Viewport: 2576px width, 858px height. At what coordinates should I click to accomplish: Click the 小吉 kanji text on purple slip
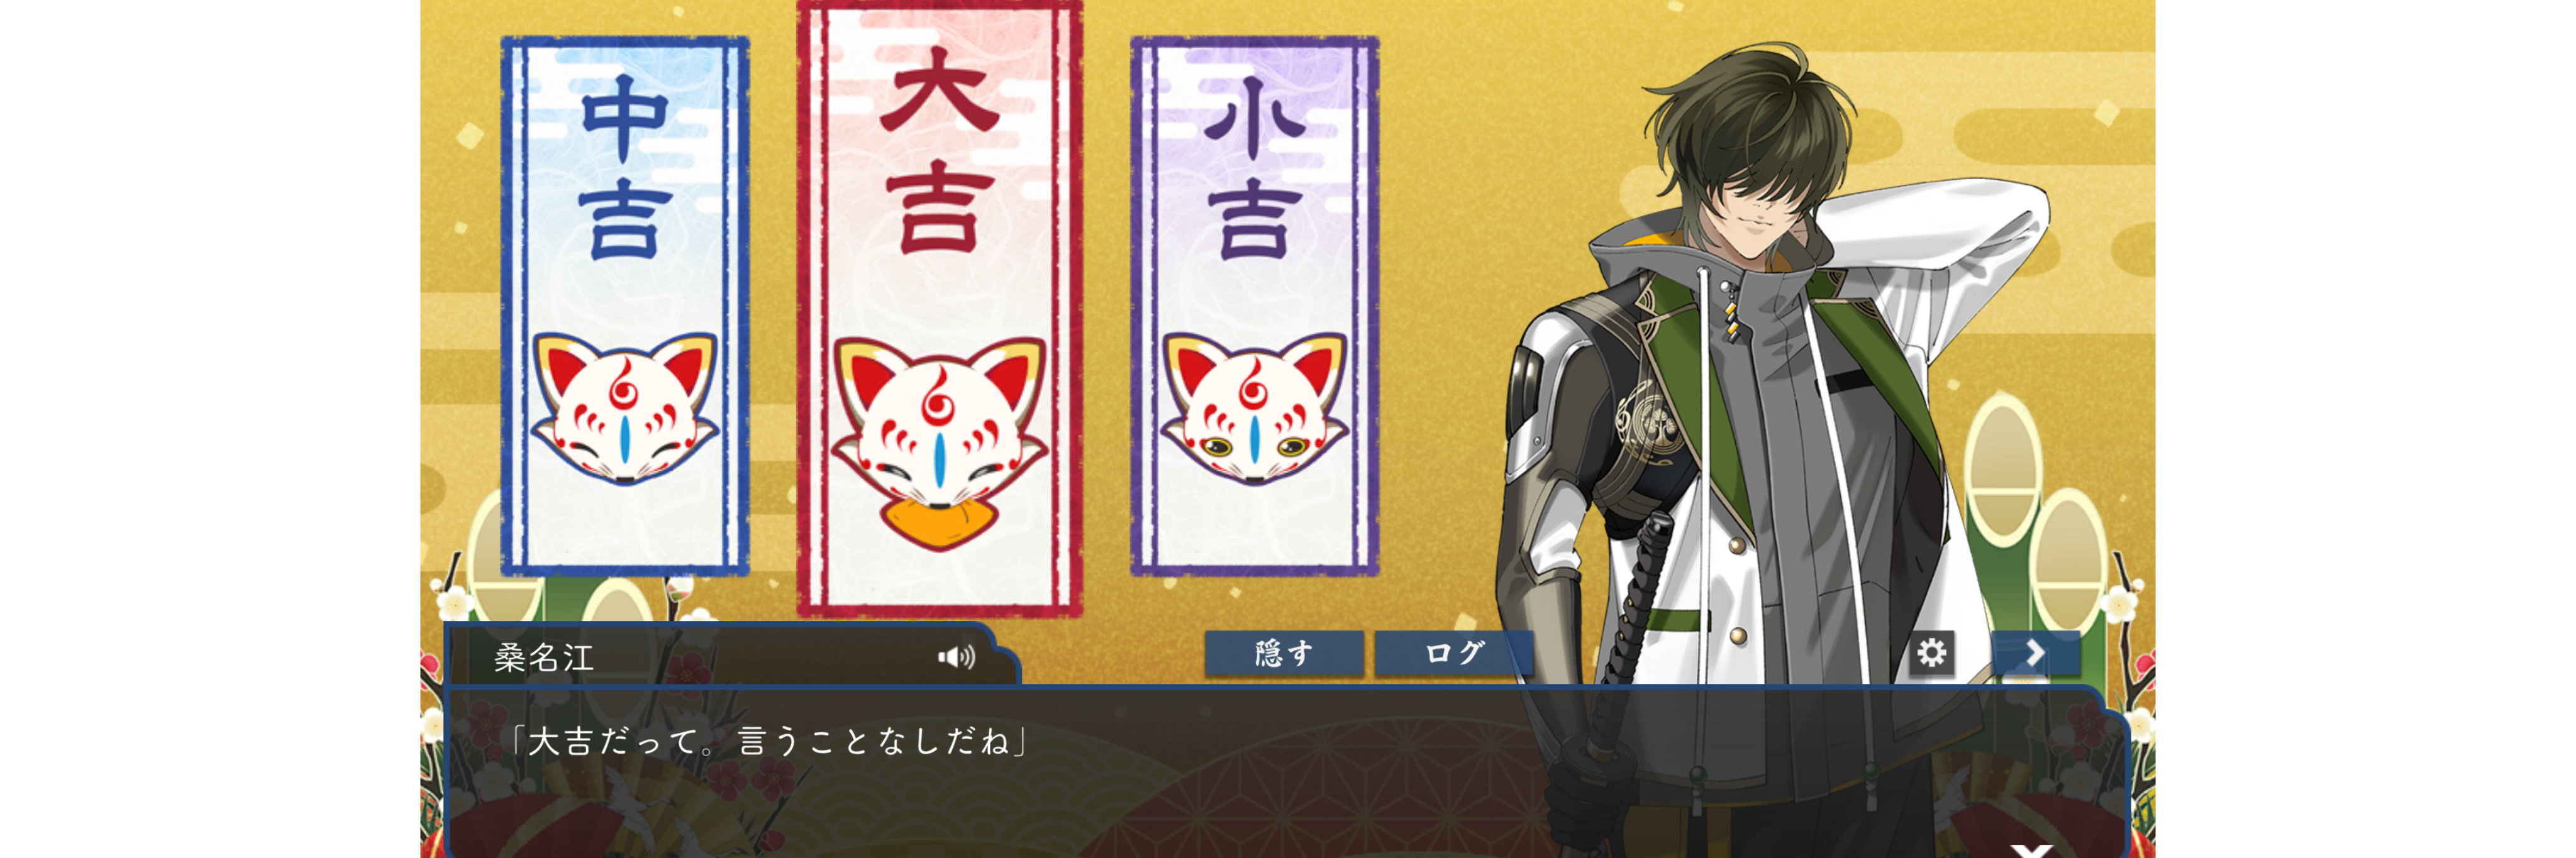tap(1254, 167)
